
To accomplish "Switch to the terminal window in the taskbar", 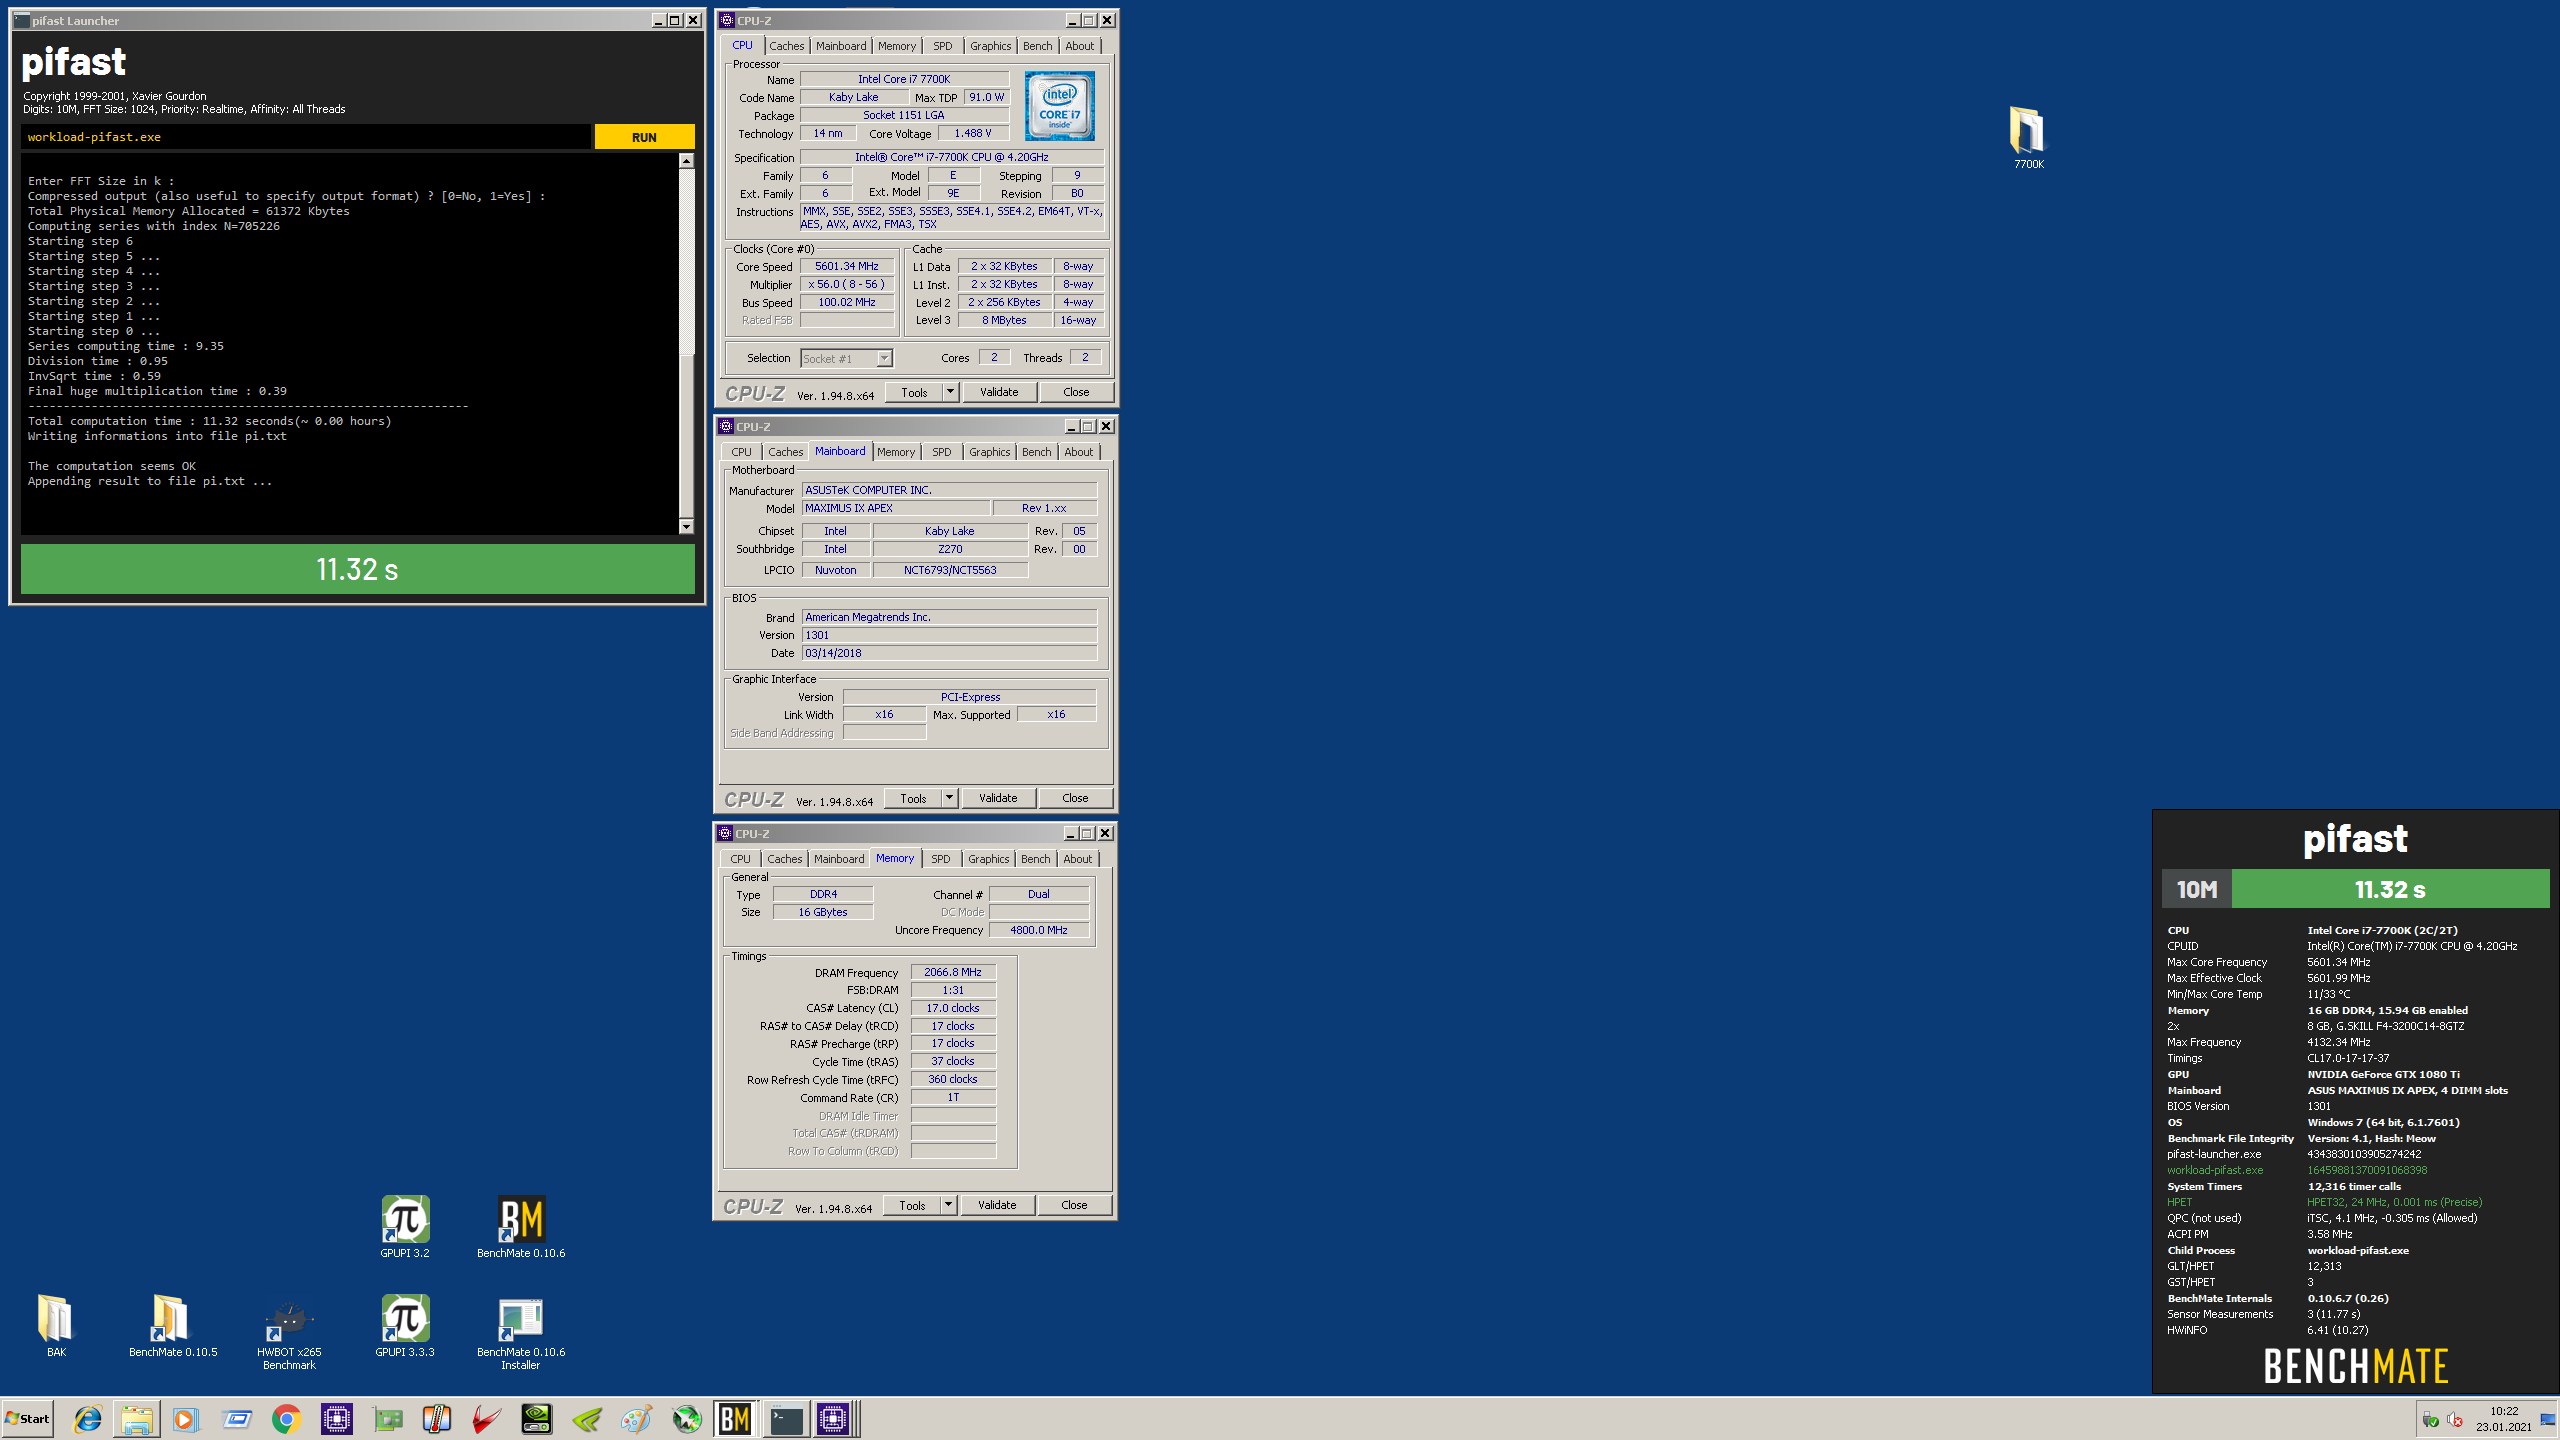I will 785,1418.
